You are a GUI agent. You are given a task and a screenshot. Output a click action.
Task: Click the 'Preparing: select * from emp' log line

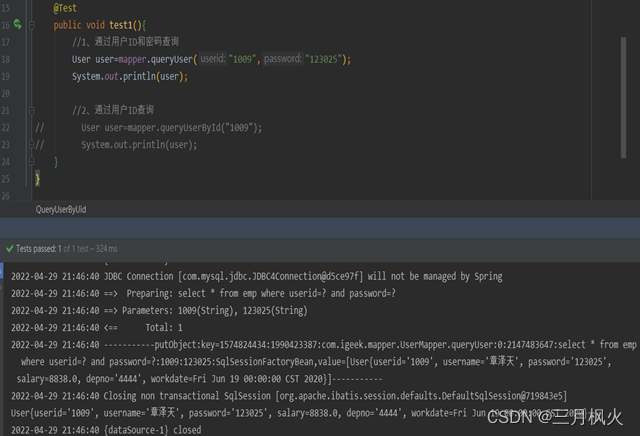203,294
